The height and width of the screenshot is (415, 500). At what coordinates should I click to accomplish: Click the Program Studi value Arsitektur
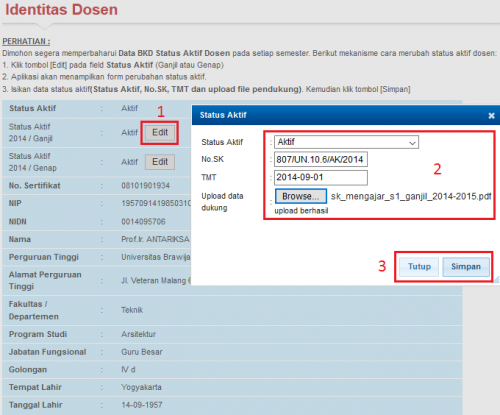pyautogui.click(x=138, y=334)
